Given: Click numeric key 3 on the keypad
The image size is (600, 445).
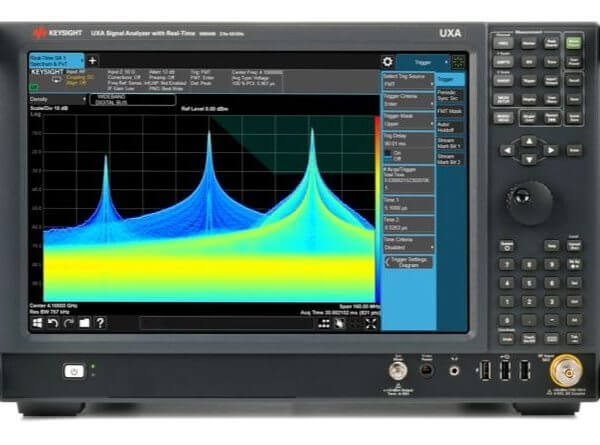Looking at the screenshot, I should pyautogui.click(x=551, y=302).
